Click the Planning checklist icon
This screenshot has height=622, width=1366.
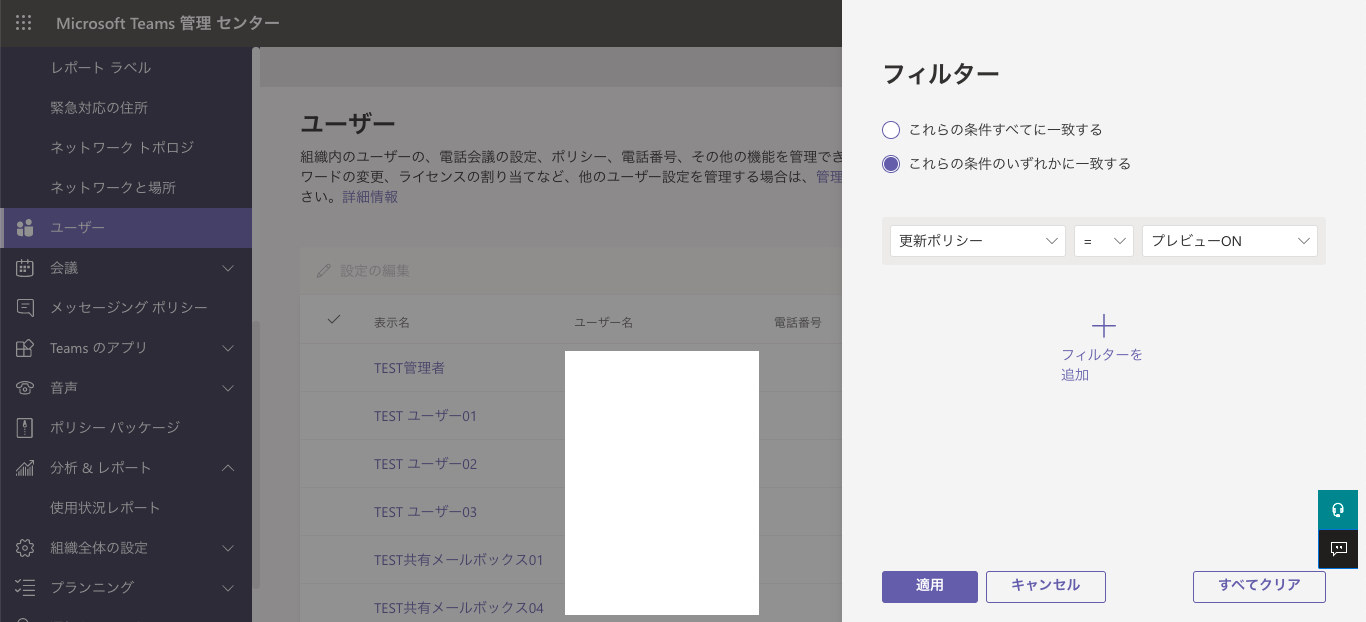pyautogui.click(x=26, y=588)
